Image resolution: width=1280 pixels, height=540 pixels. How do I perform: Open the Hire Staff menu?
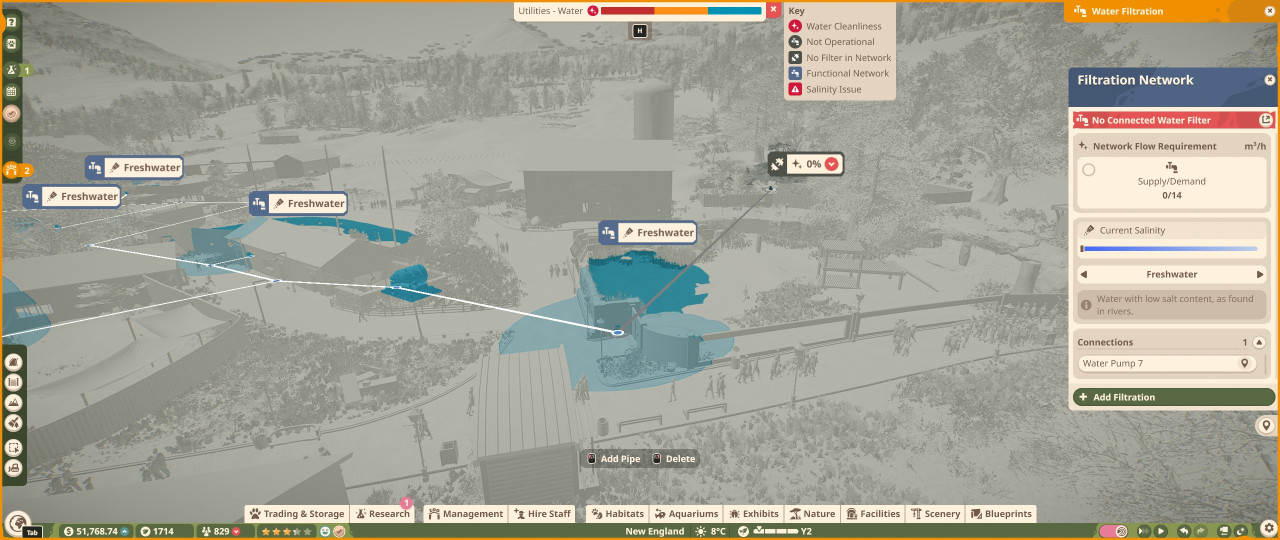tap(542, 513)
